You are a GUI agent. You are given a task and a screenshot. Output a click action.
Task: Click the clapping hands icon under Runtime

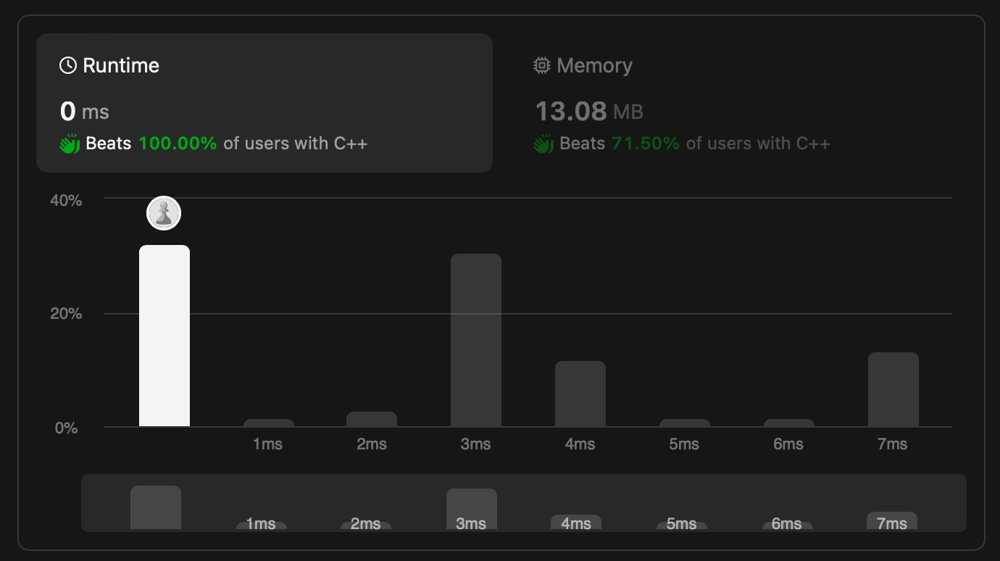(70, 143)
